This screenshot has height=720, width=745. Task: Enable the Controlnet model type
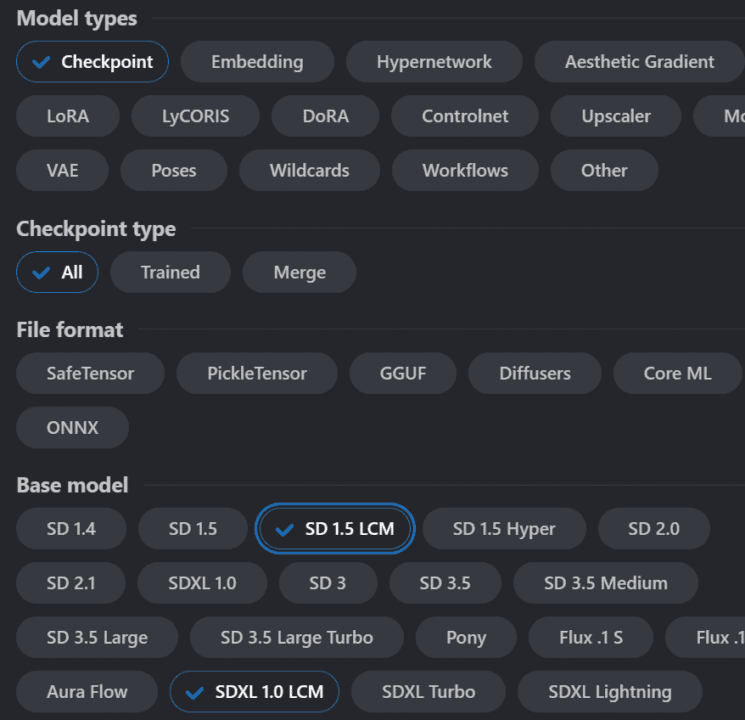(465, 116)
